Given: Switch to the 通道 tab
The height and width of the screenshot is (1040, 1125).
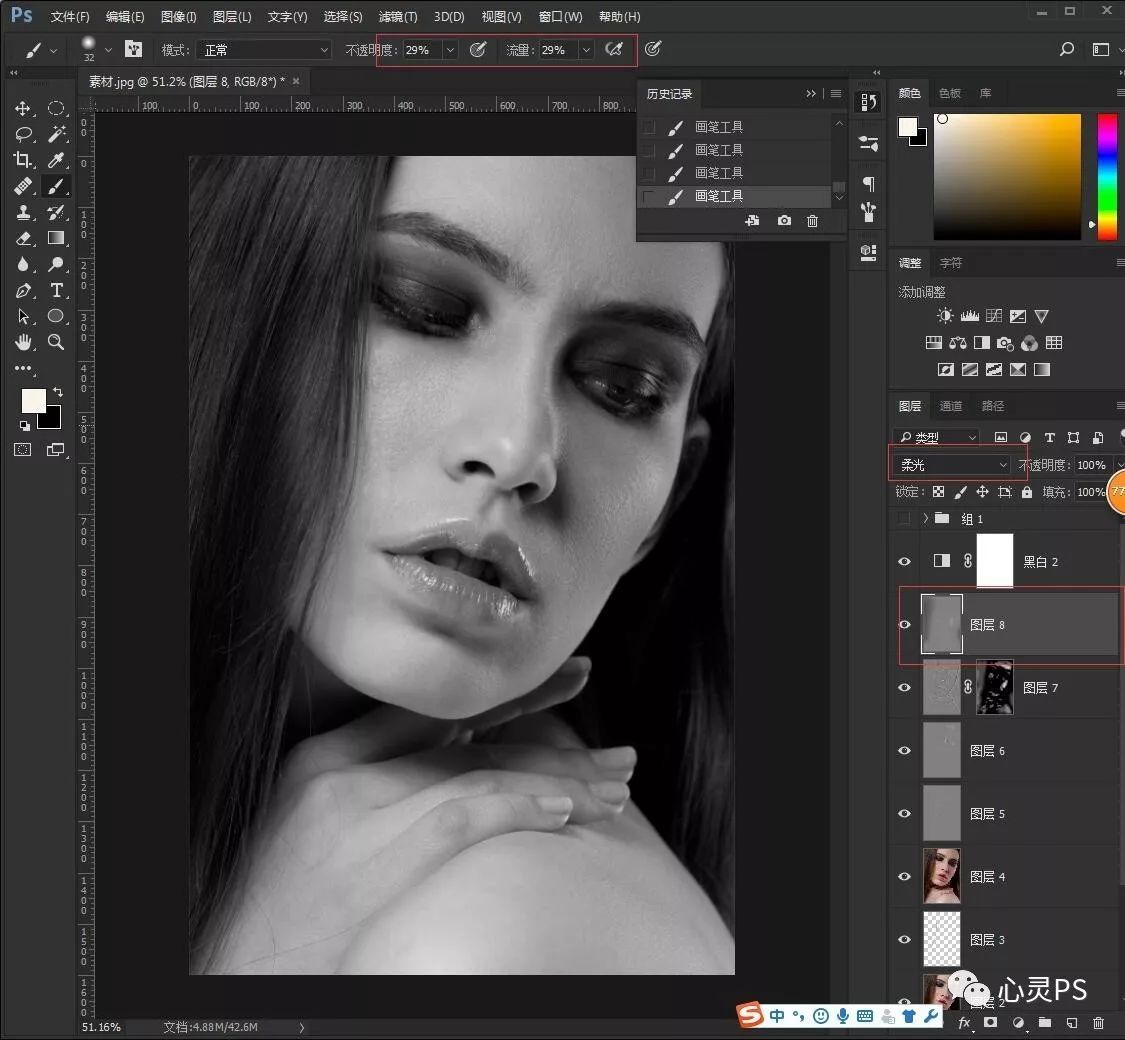Looking at the screenshot, I should 951,406.
